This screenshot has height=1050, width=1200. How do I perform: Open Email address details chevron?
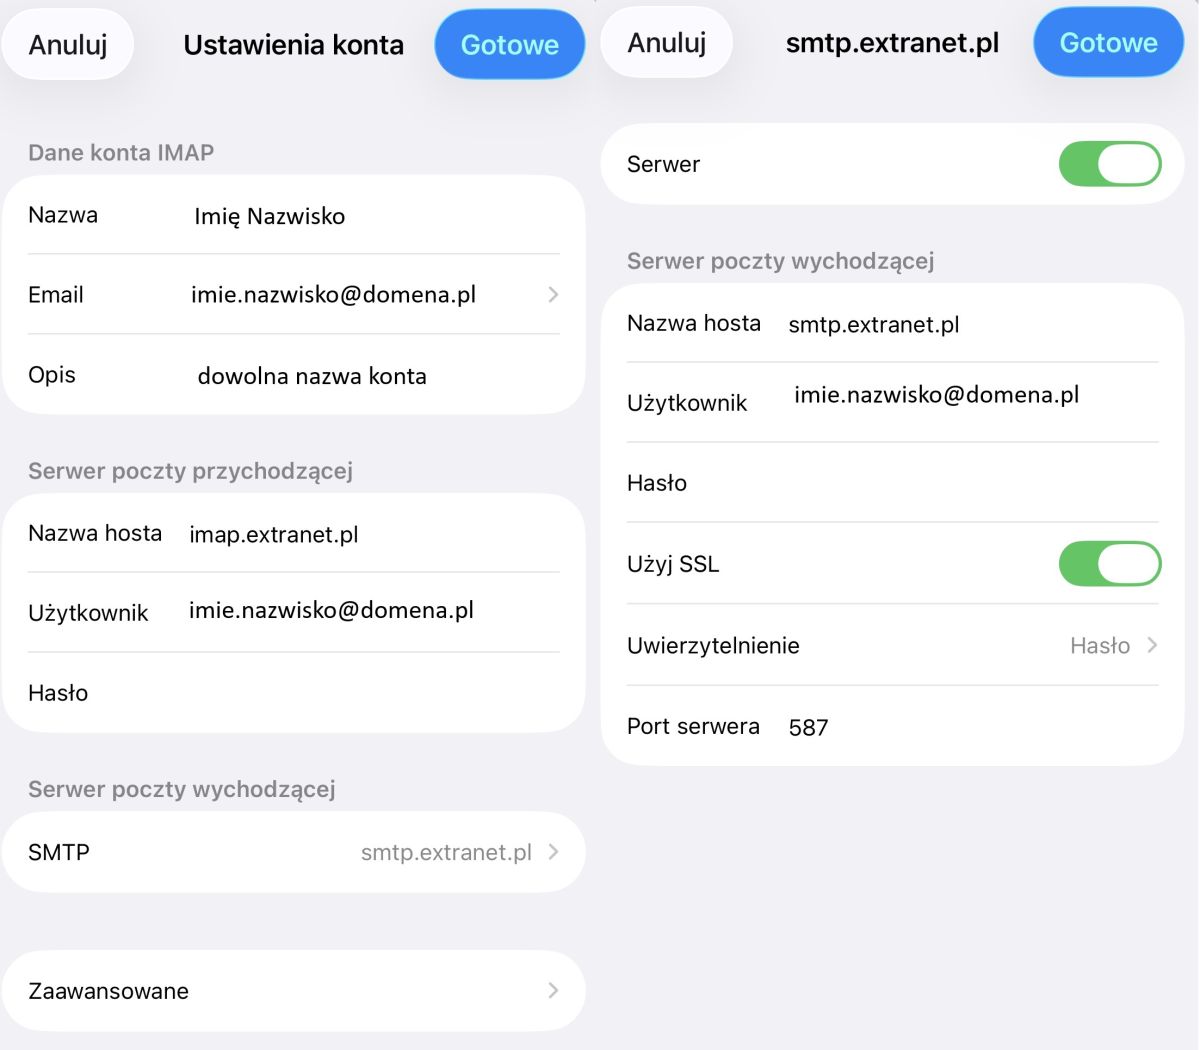(553, 295)
